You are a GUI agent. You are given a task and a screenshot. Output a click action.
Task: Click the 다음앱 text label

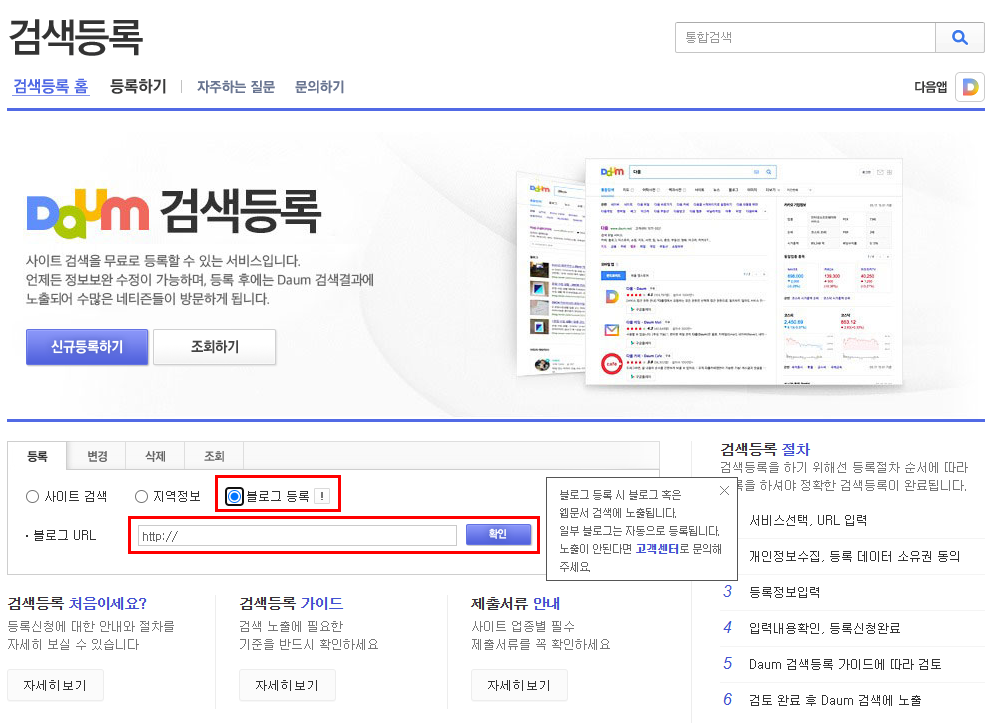[930, 87]
